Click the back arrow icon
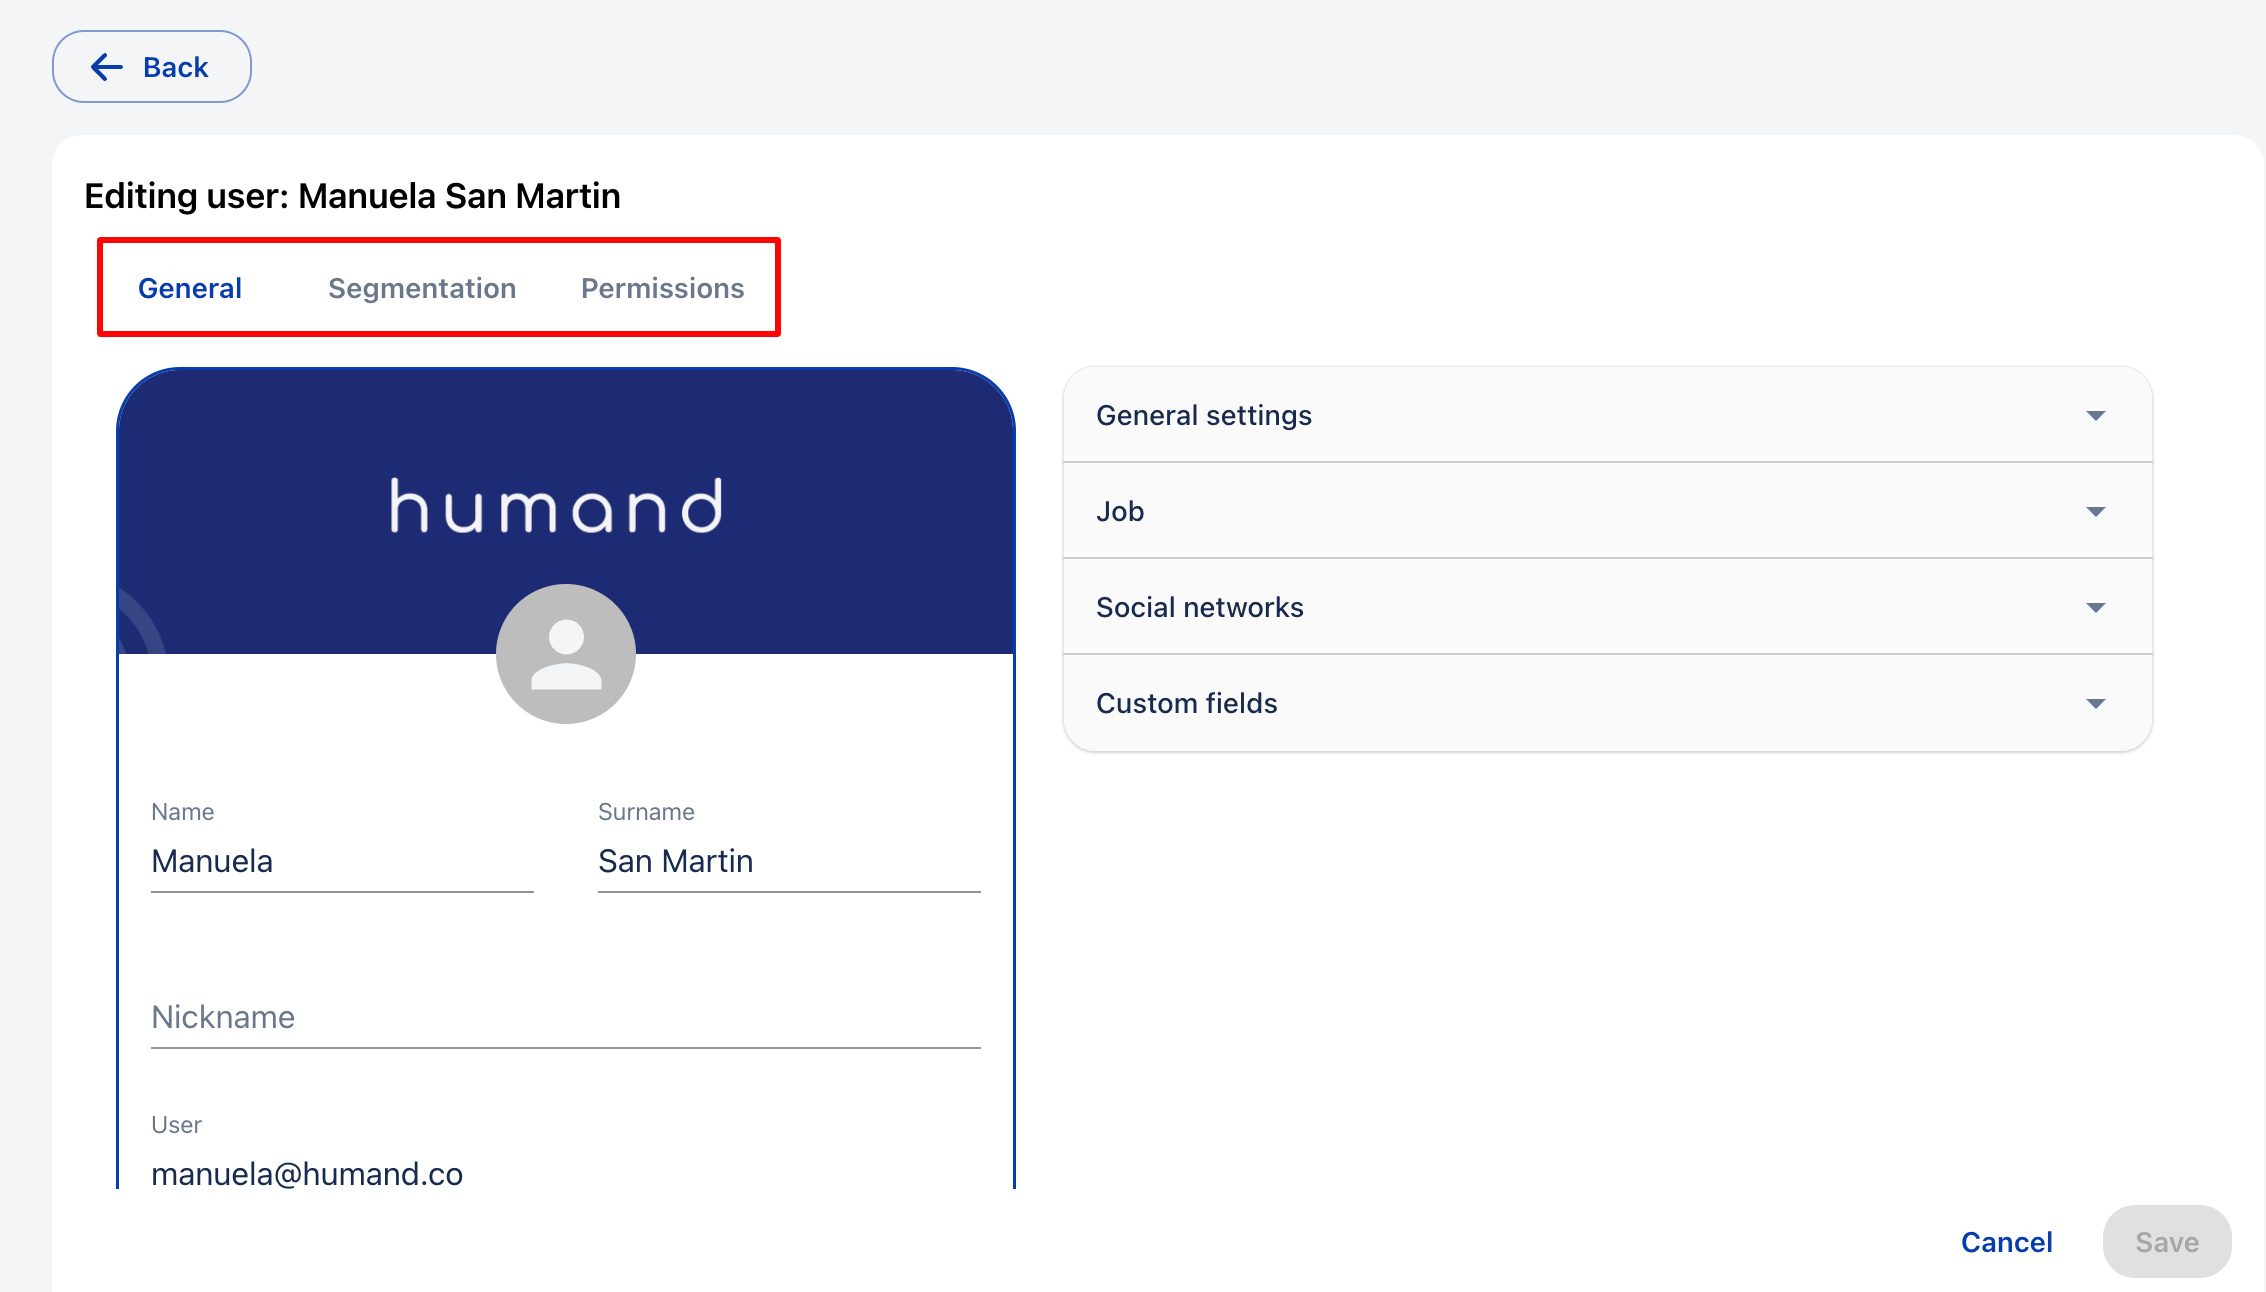 (107, 67)
